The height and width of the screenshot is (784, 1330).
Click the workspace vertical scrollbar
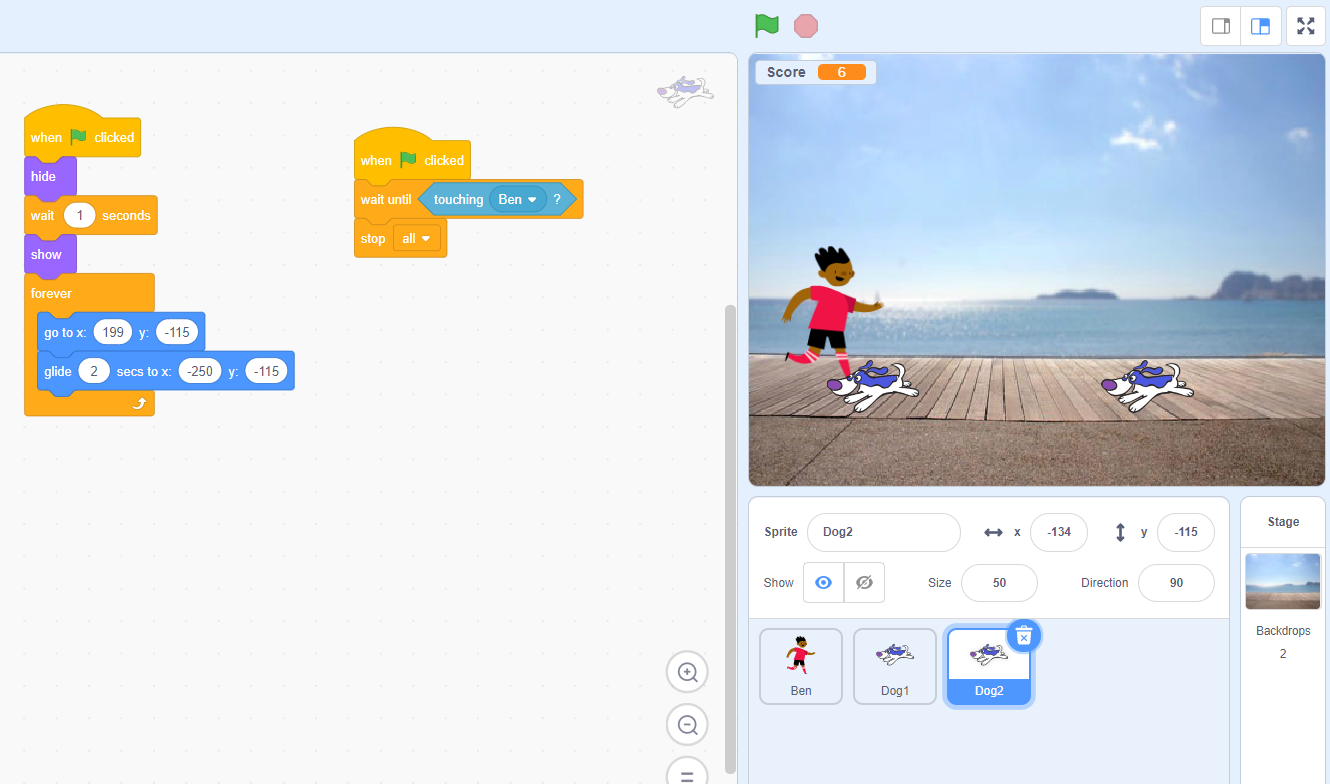(730, 500)
